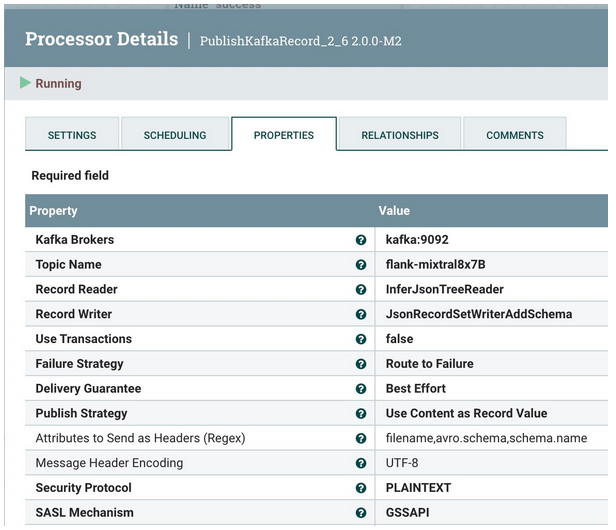This screenshot has width=616, height=530.
Task: Click Delivery Guarantee help icon
Action: [x=361, y=388]
